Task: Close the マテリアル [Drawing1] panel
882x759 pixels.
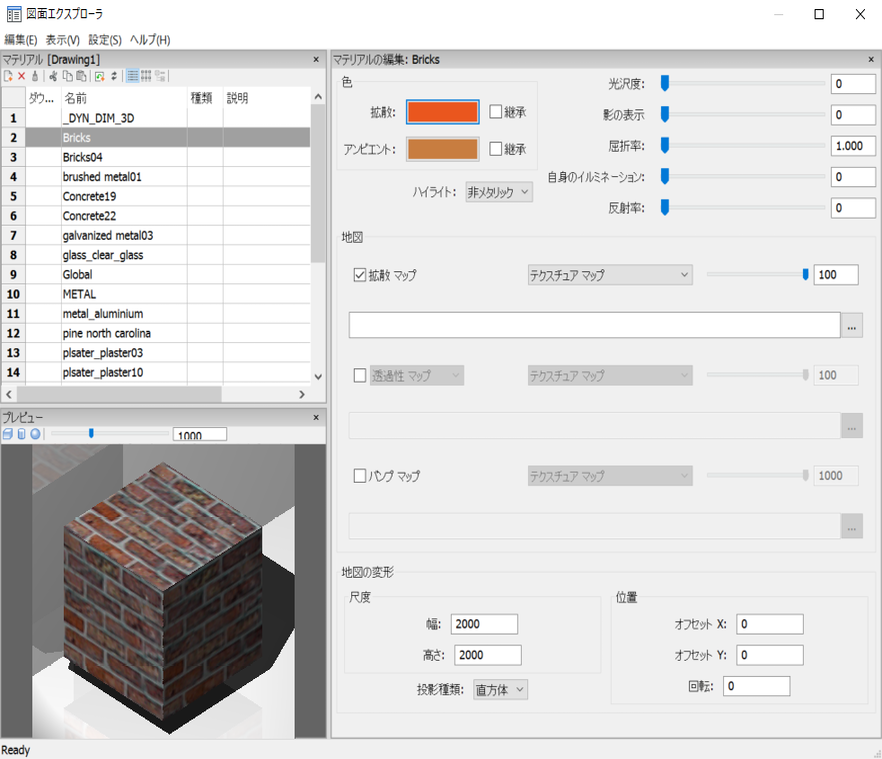Action: [316, 59]
